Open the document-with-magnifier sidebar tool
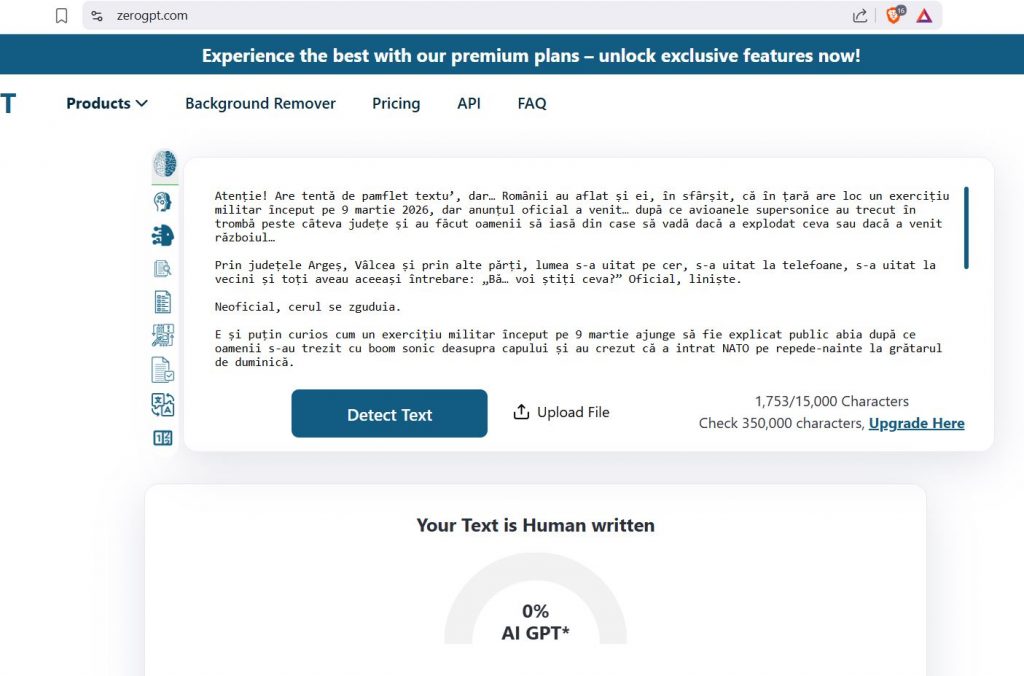 click(162, 268)
